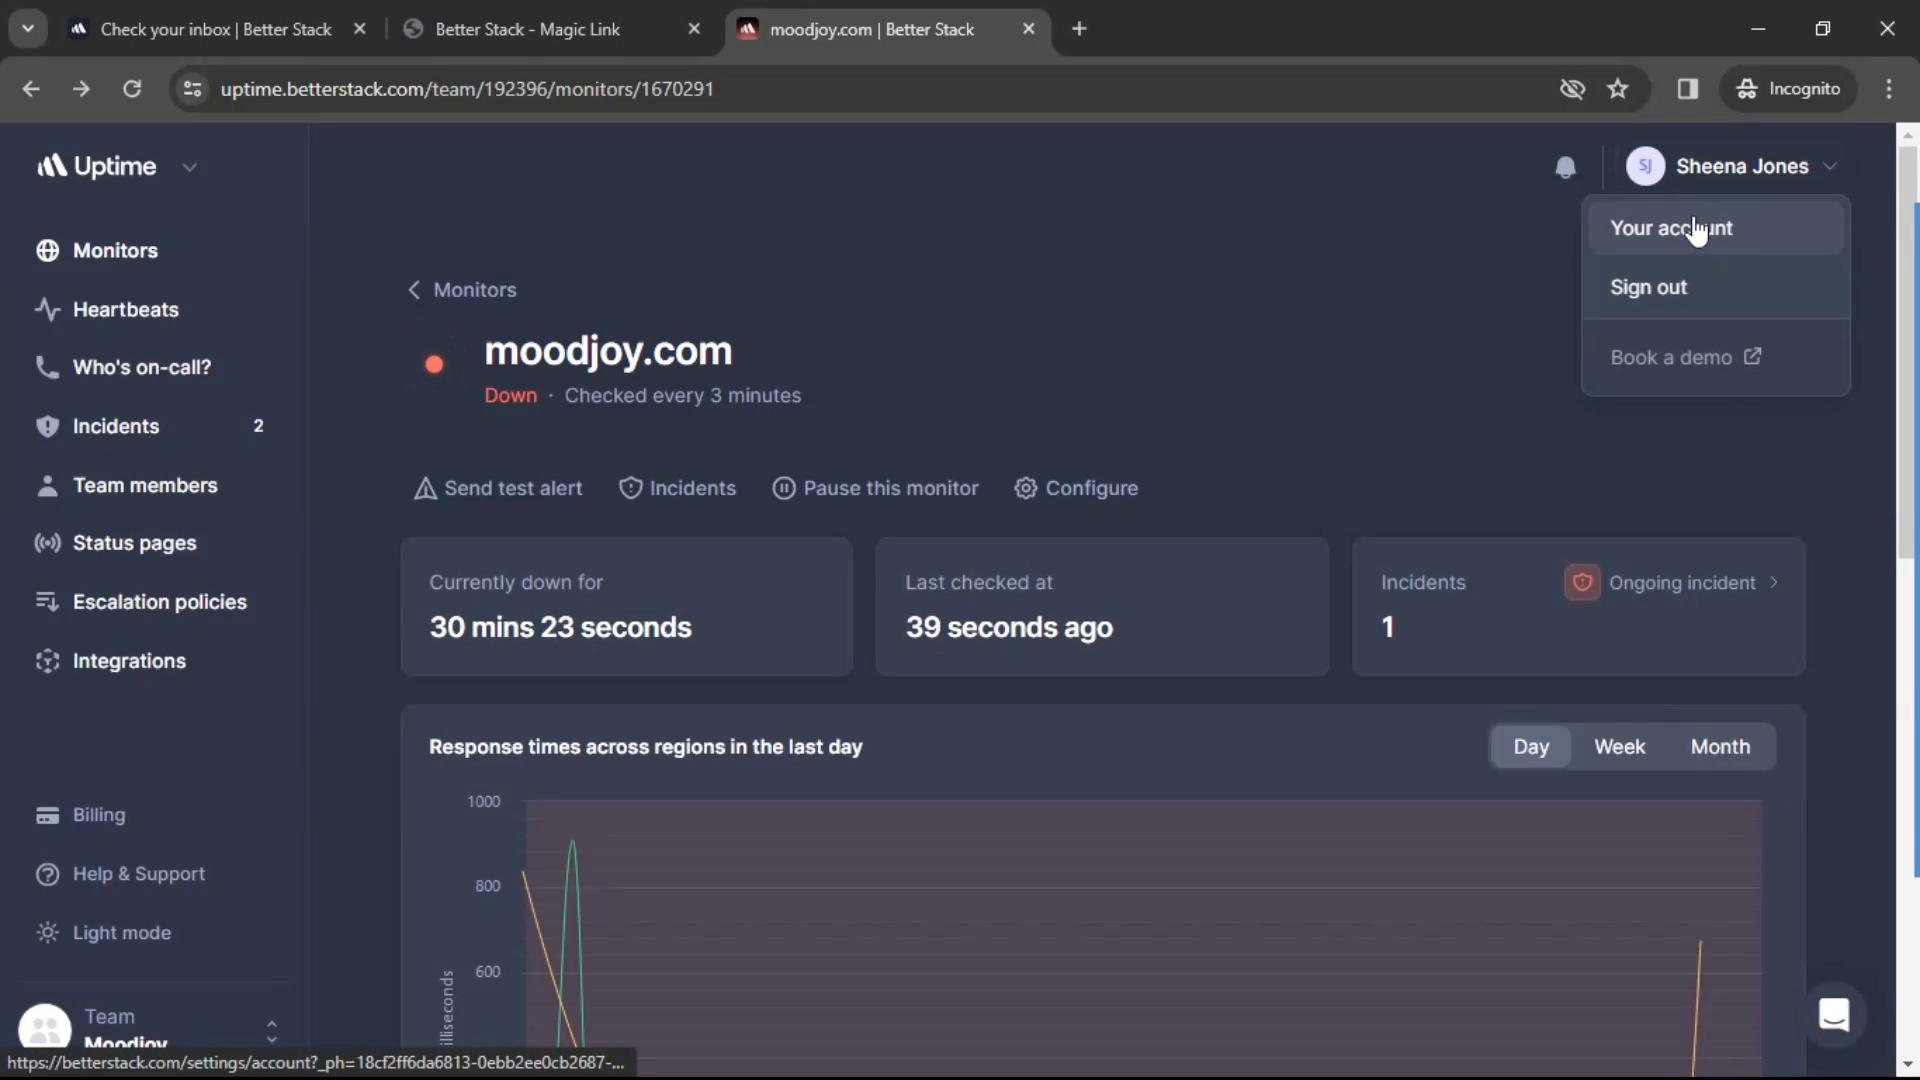Click the Ongoing incident link
The image size is (1920, 1080).
coord(1683,582)
